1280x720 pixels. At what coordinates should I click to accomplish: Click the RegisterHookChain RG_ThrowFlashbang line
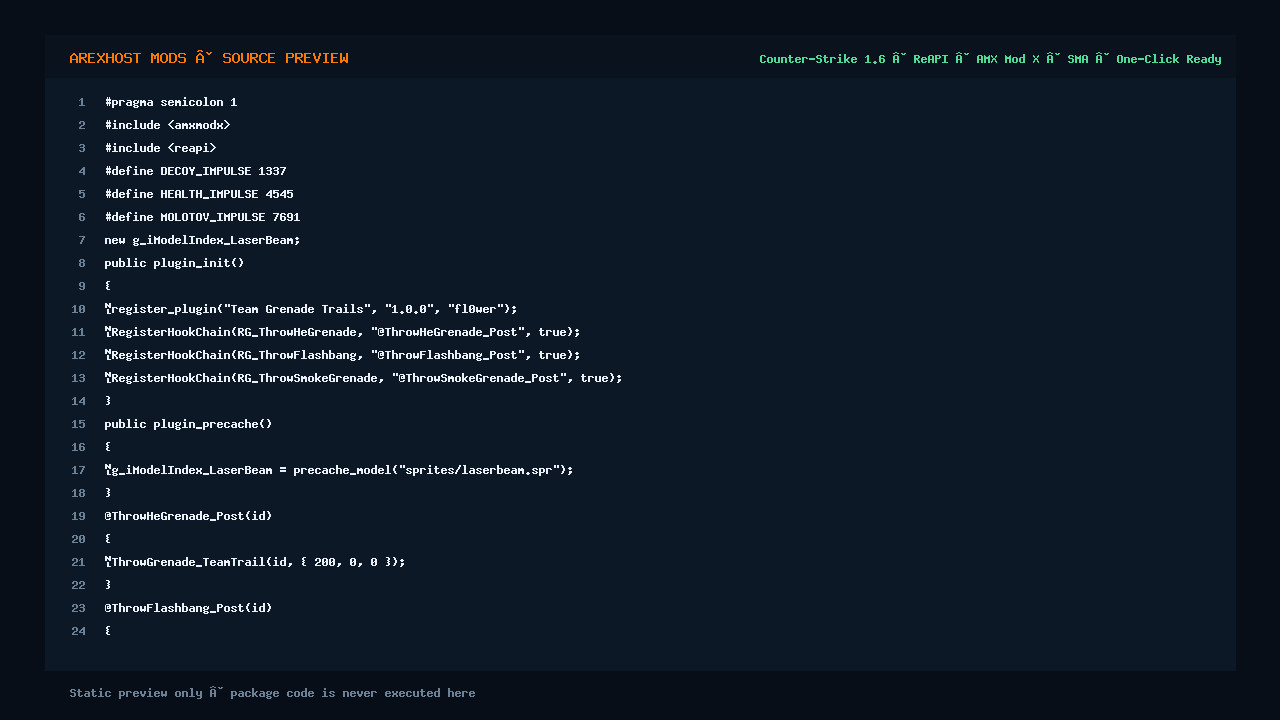pyautogui.click(x=342, y=355)
